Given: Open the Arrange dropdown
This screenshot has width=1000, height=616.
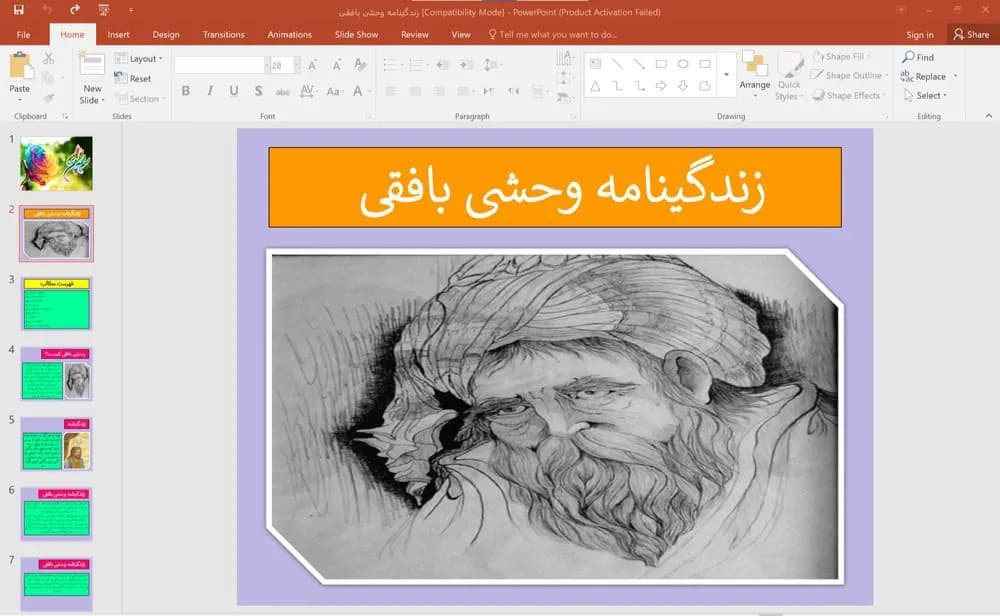Looking at the screenshot, I should tap(755, 75).
